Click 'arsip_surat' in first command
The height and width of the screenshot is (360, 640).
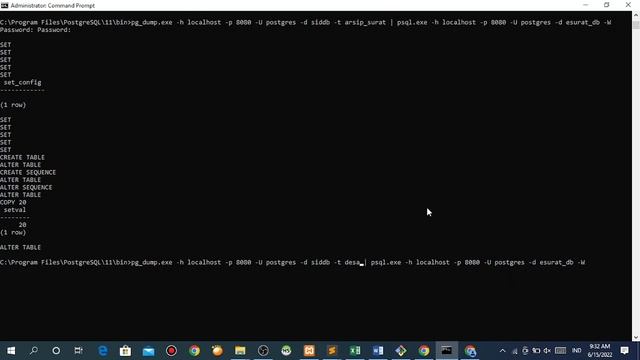365,22
